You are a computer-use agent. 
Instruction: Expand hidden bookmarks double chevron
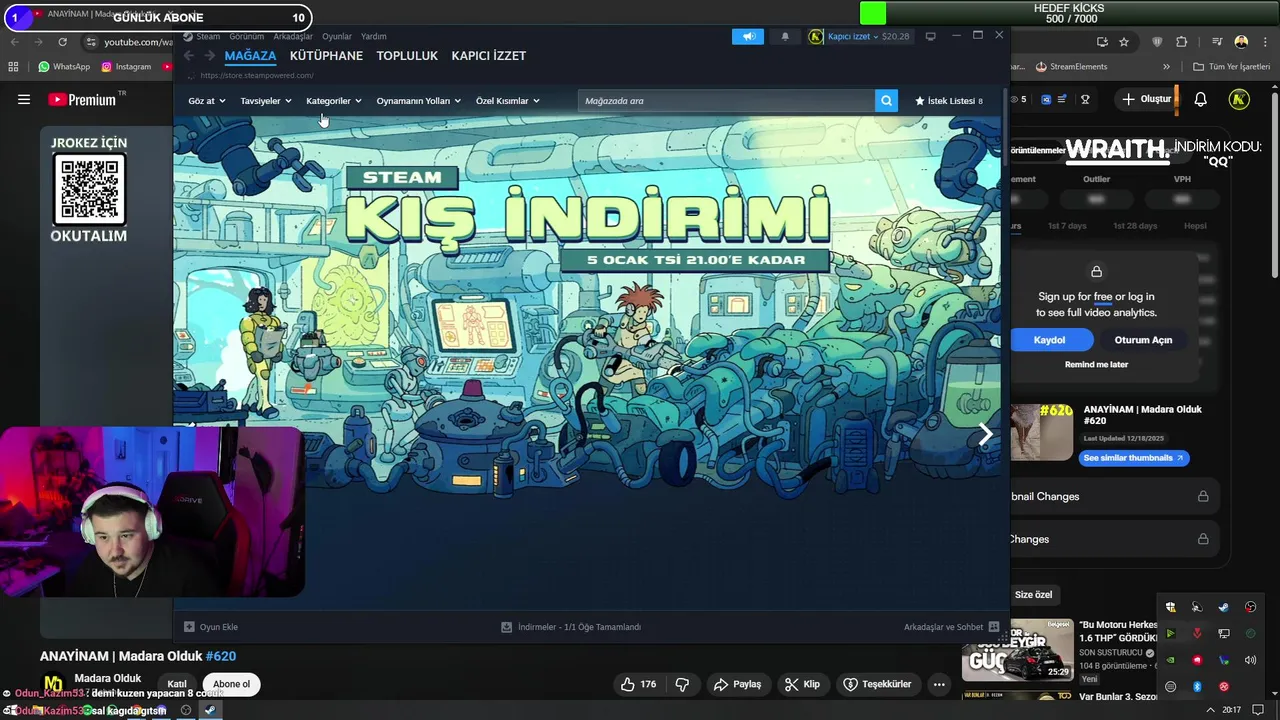coord(1166,67)
